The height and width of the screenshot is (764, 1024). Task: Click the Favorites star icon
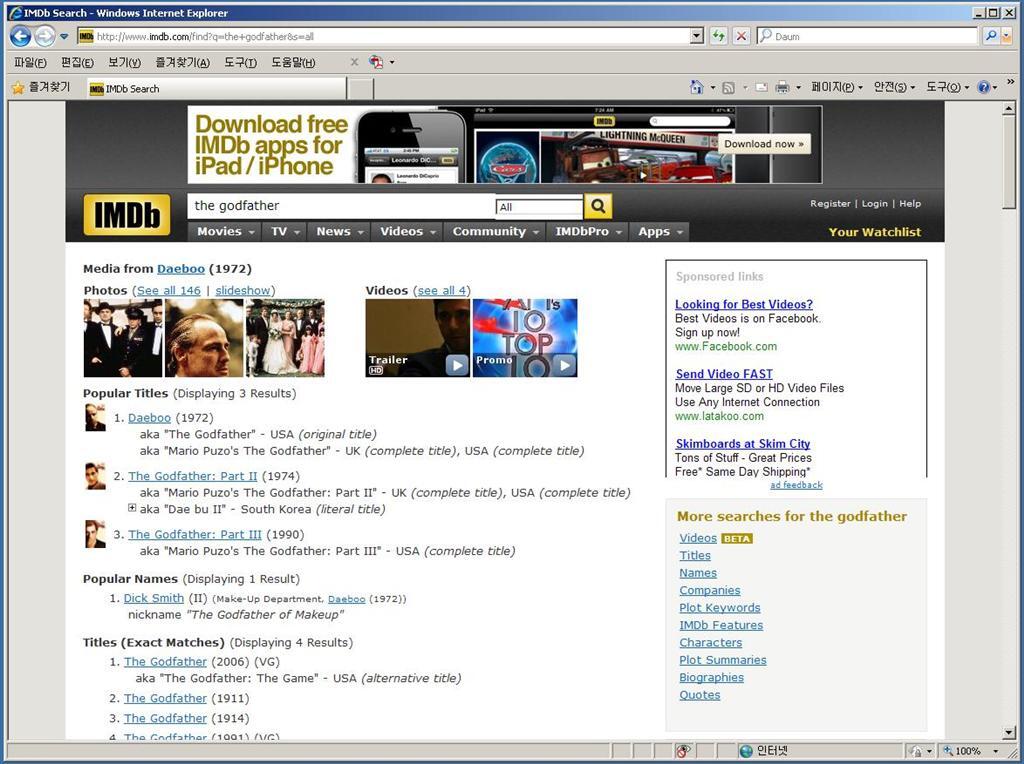tap(18, 88)
